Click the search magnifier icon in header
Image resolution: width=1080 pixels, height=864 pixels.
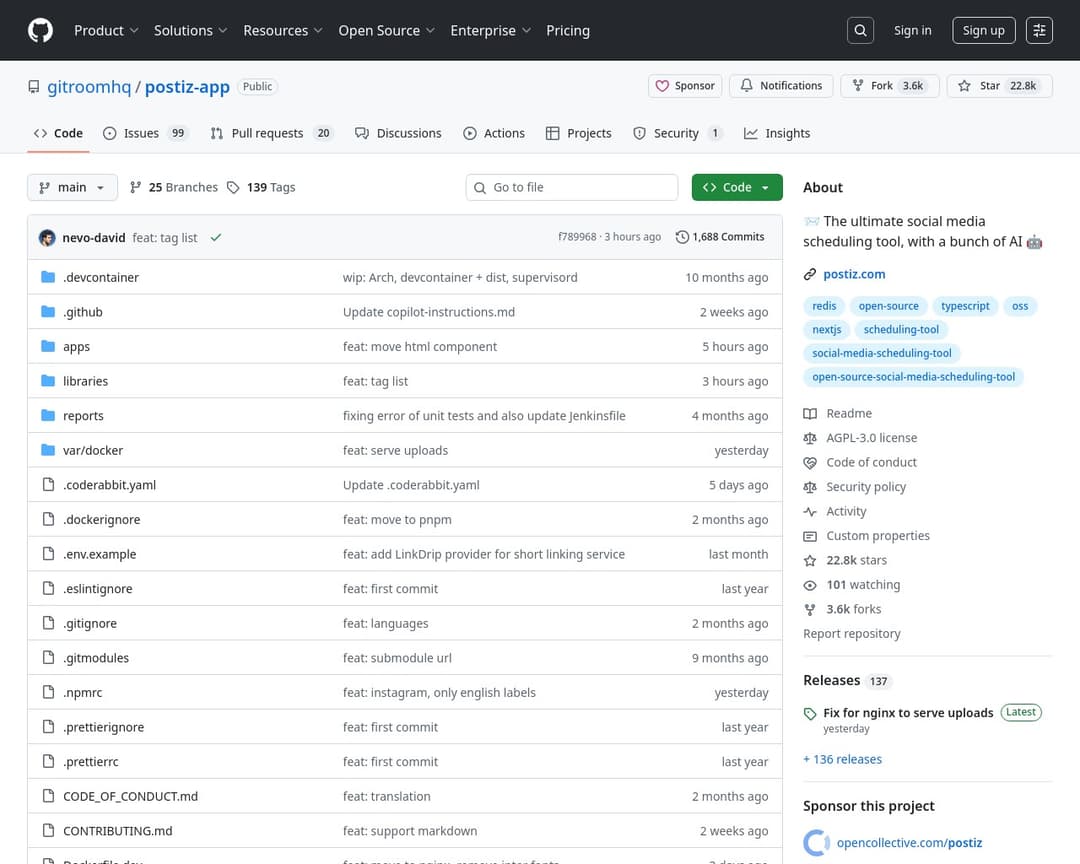(860, 30)
